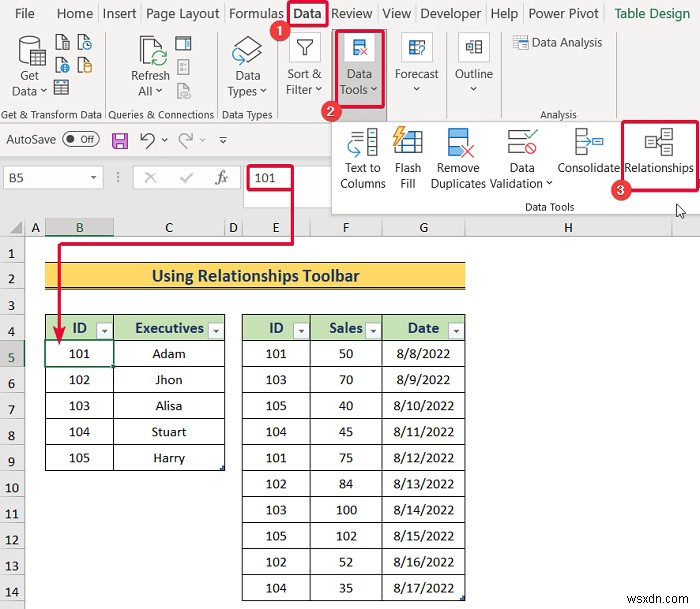
Task: Switch to the Table Design tab
Action: [x=652, y=14]
